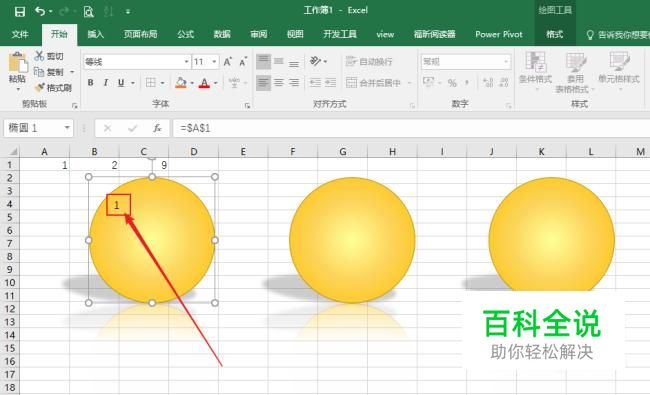This screenshot has width=650, height=395.
Task: Click the Borders icon in font group
Action: coord(151,82)
